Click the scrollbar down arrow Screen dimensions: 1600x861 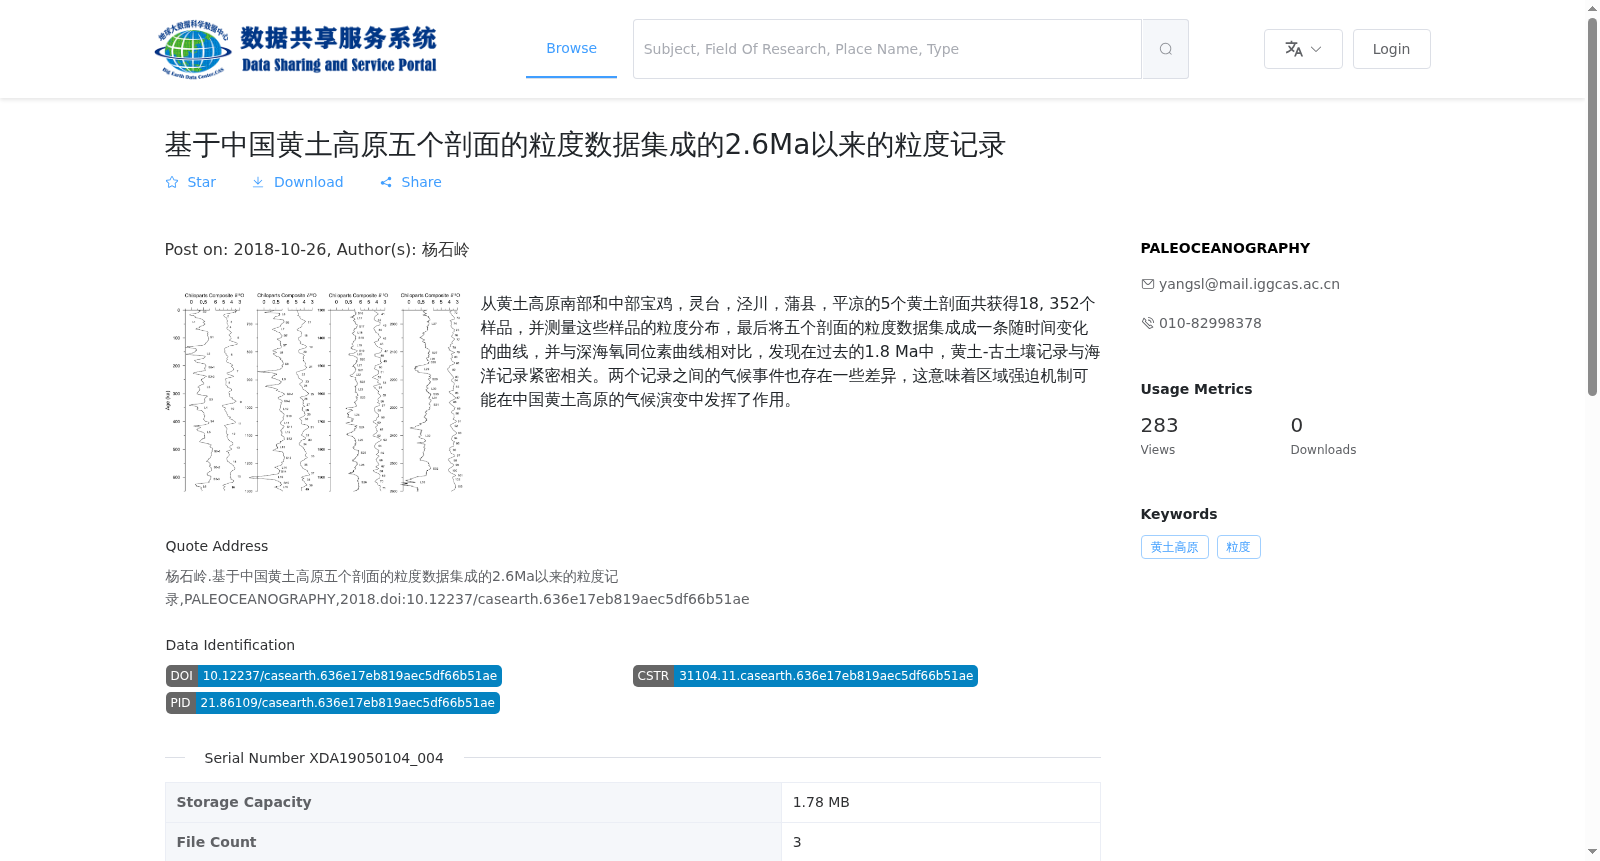tap(1592, 852)
